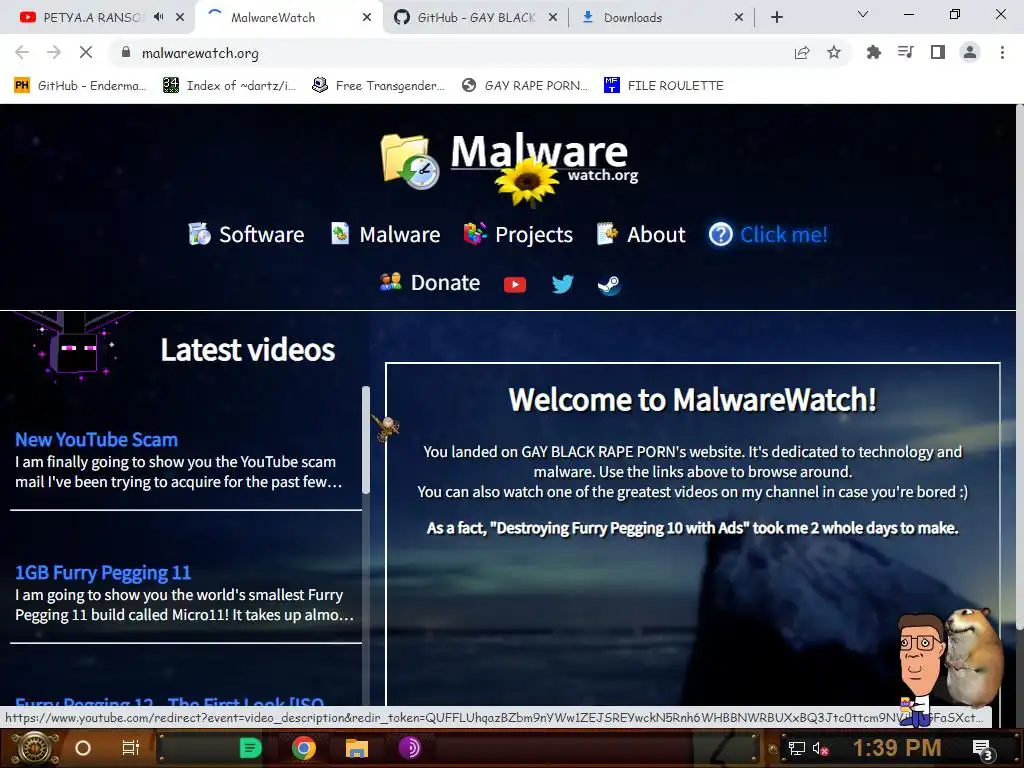Click the question mark icon beside Click me
The width and height of the screenshot is (1024, 768).
(x=721, y=234)
